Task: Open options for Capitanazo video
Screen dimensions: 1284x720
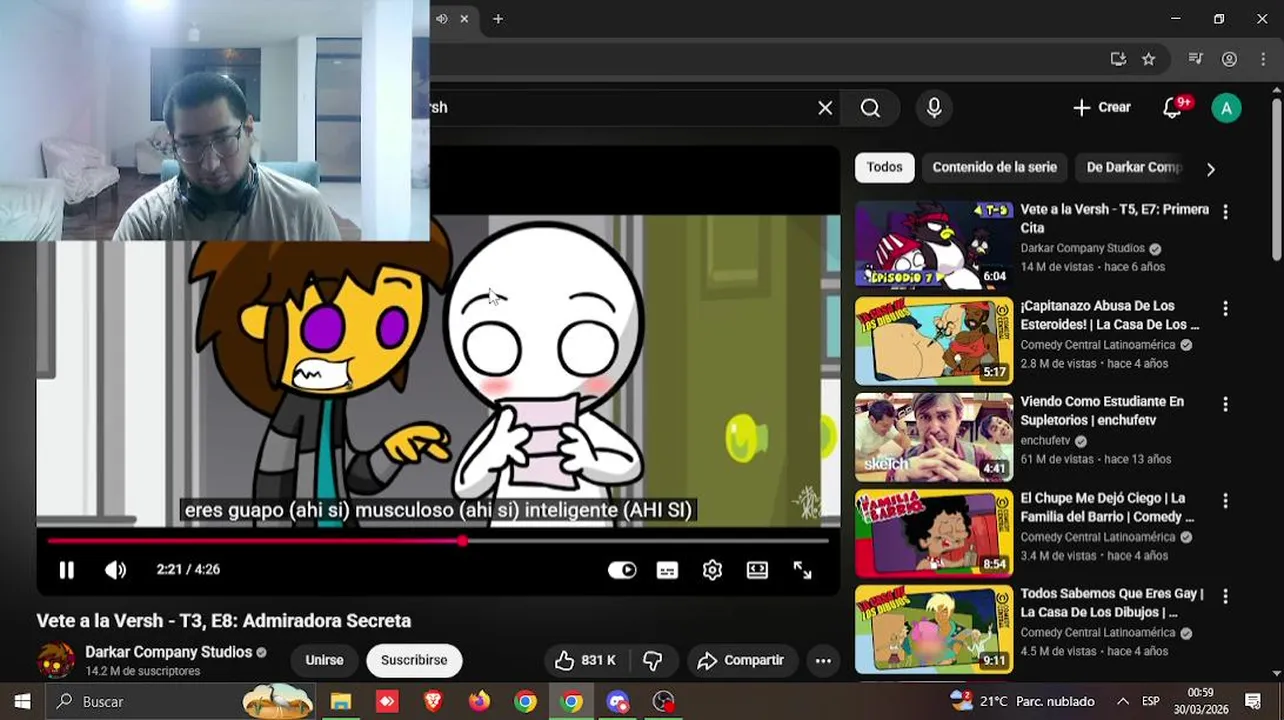Action: click(x=1225, y=308)
